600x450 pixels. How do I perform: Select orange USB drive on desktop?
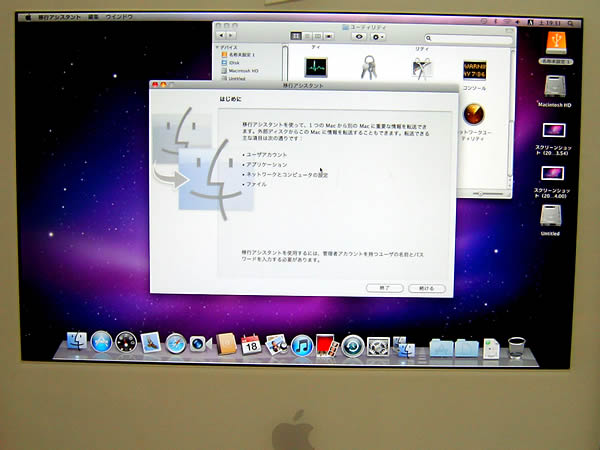(x=556, y=43)
